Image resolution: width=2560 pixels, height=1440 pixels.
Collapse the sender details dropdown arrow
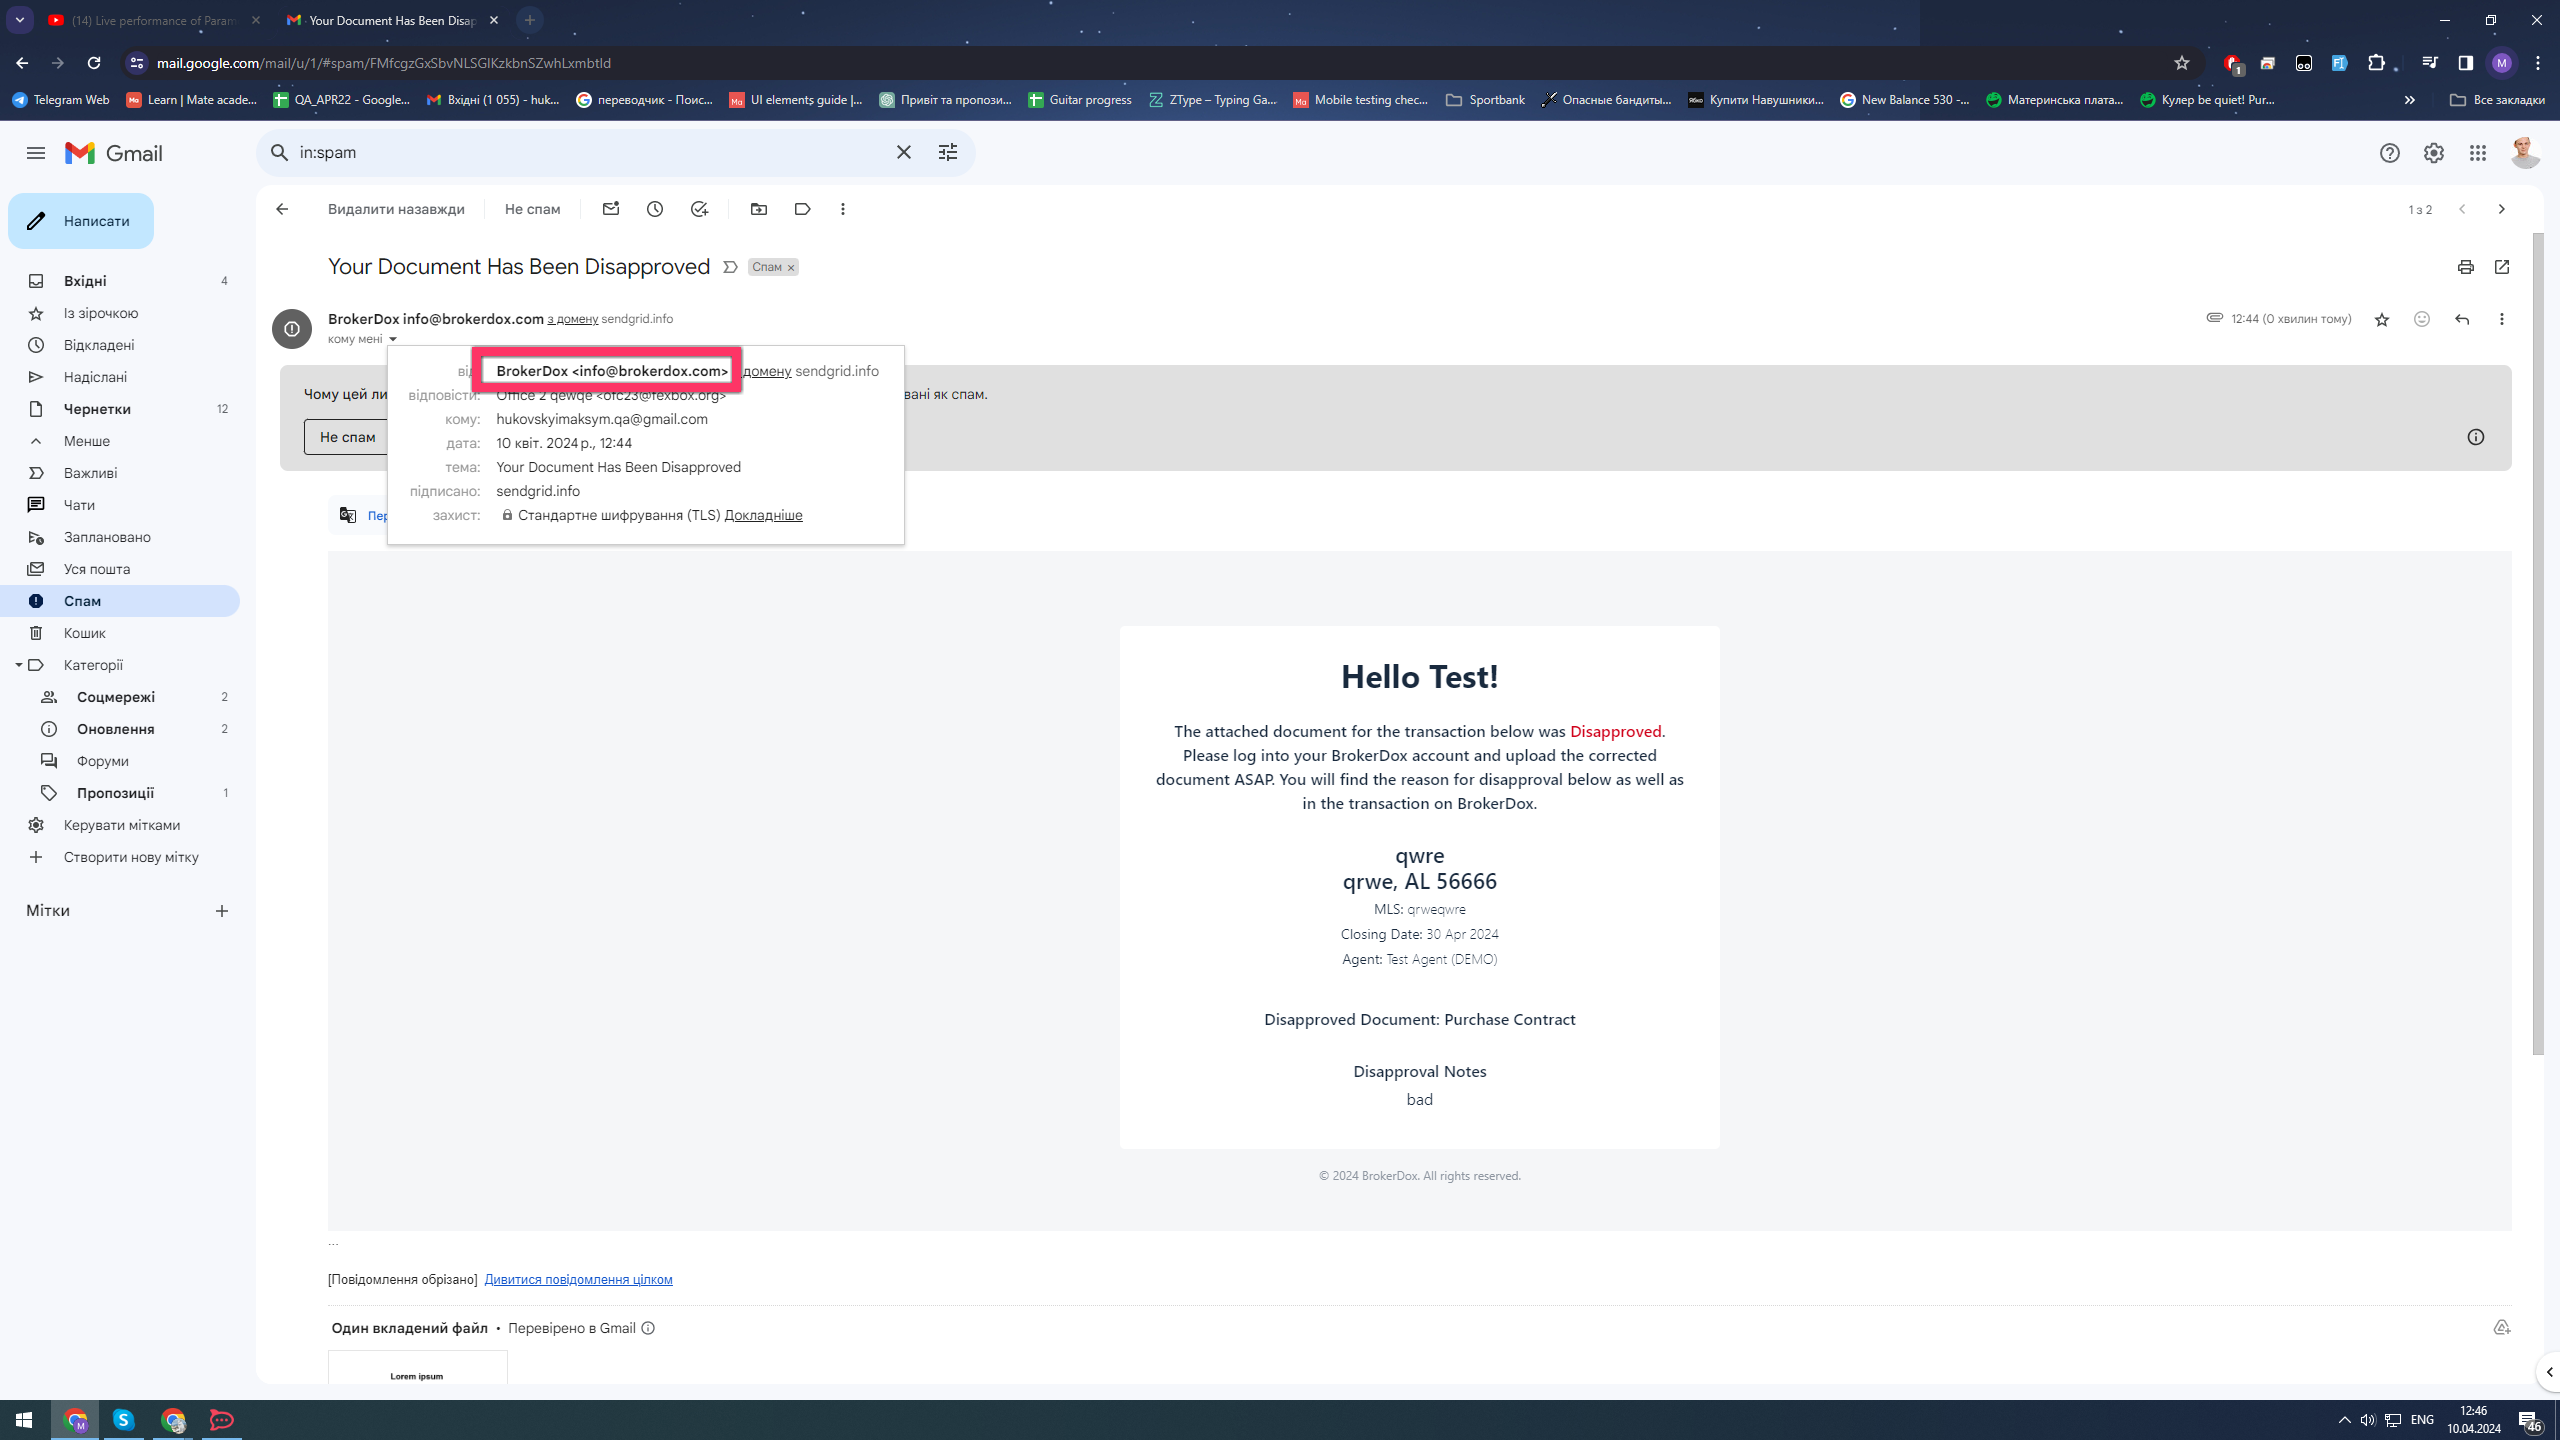pyautogui.click(x=392, y=339)
